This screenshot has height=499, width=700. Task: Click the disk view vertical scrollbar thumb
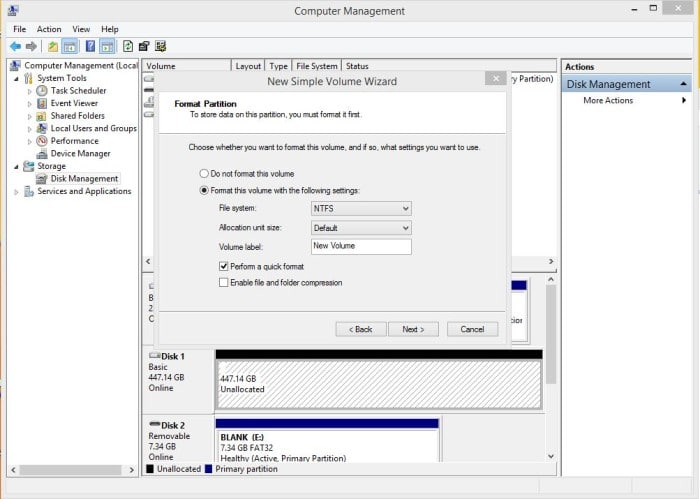[551, 334]
